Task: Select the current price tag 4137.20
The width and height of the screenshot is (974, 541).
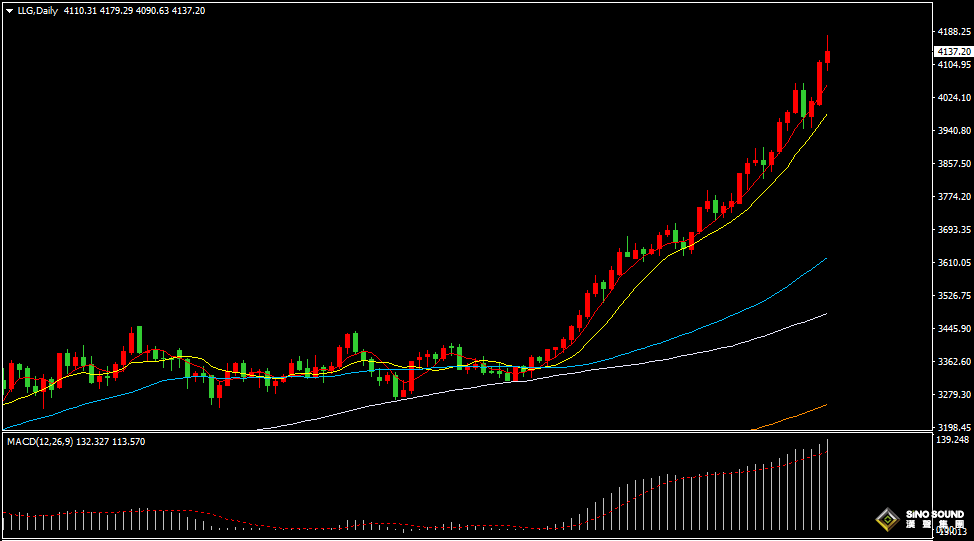Action: (952, 51)
